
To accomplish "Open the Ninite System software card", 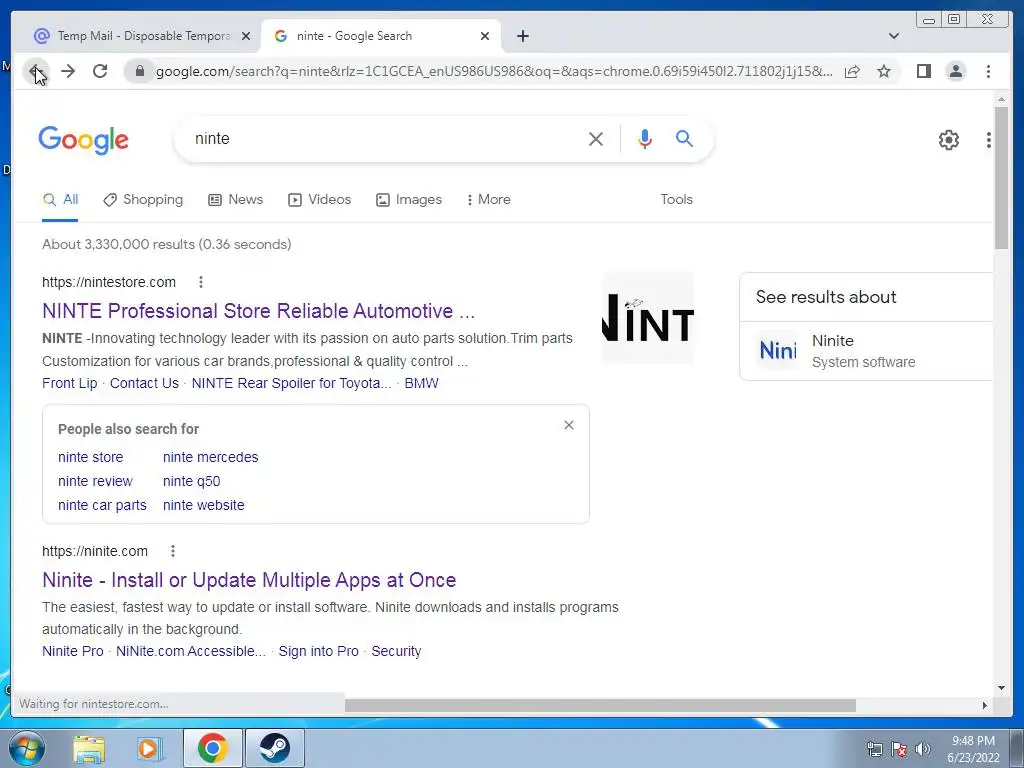I will pyautogui.click(x=866, y=351).
